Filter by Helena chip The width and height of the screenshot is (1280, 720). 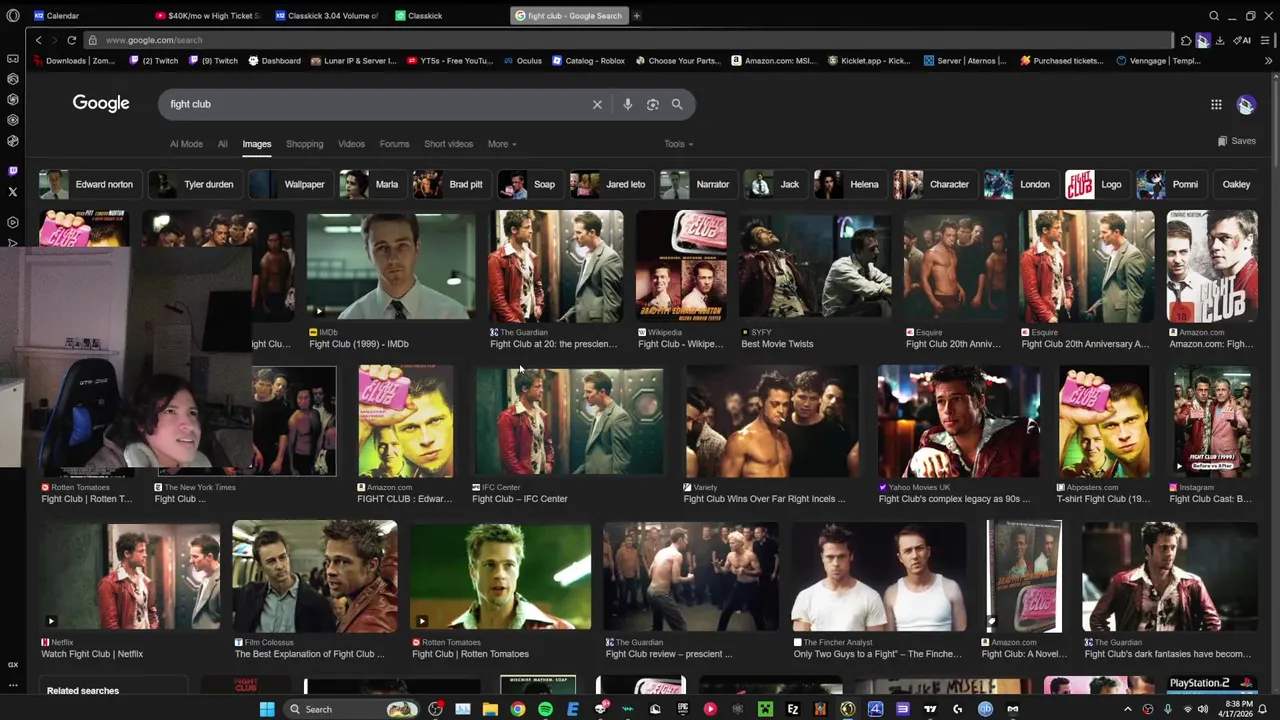pyautogui.click(x=848, y=184)
